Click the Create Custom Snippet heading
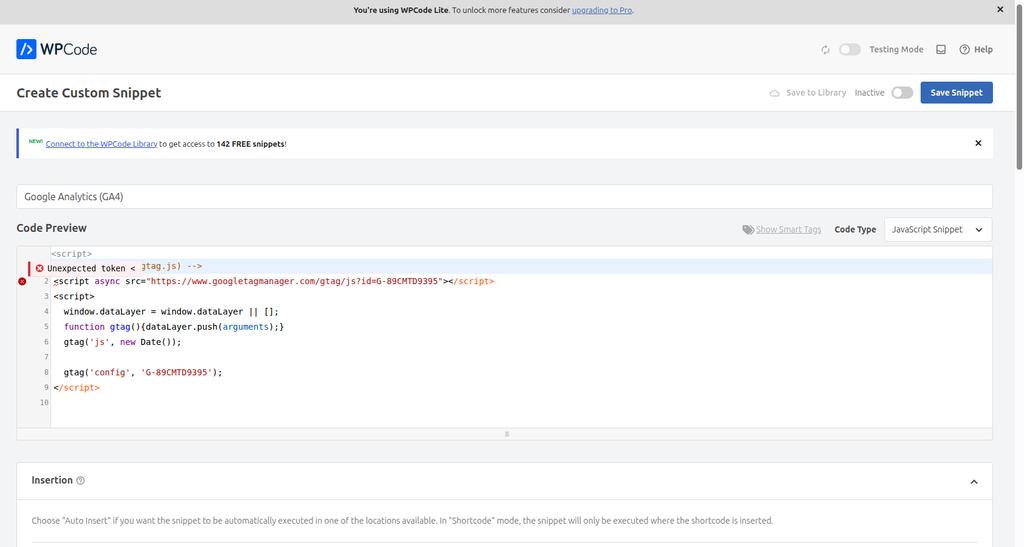The height and width of the screenshot is (547, 1024). click(89, 93)
